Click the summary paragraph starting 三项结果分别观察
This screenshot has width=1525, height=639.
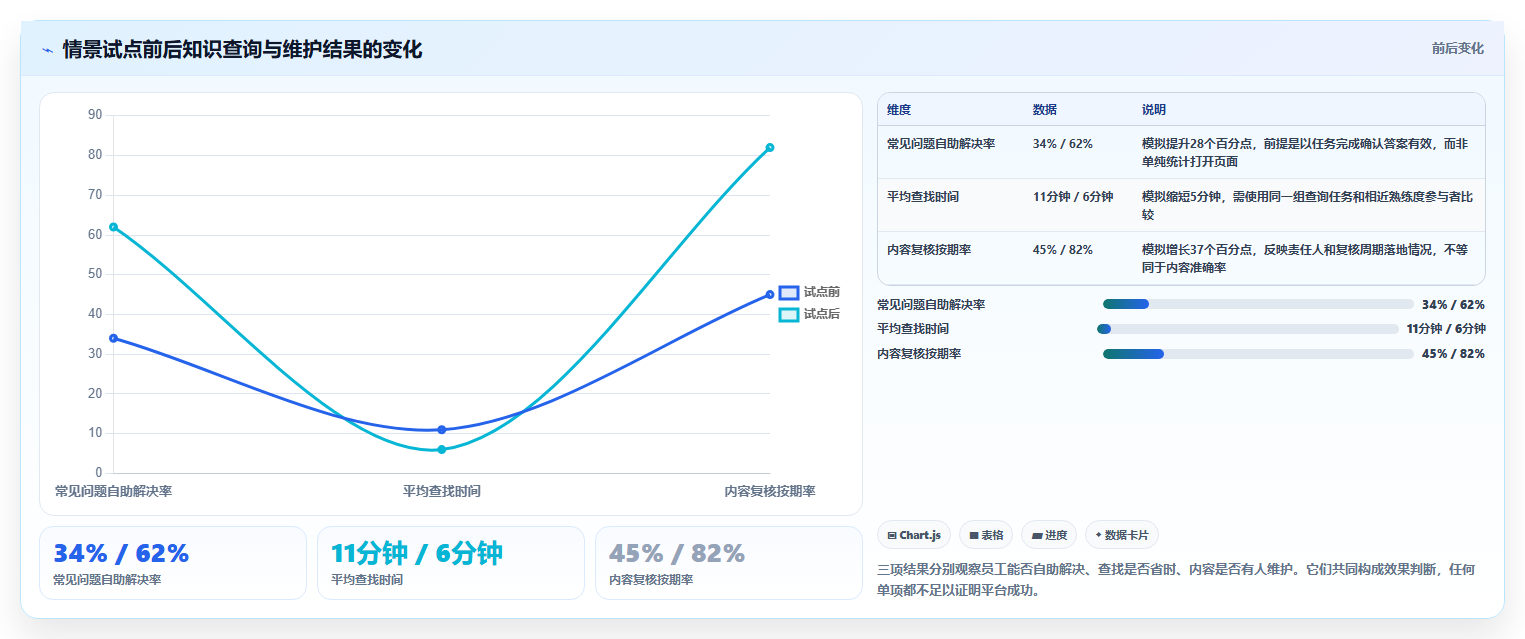1175,579
